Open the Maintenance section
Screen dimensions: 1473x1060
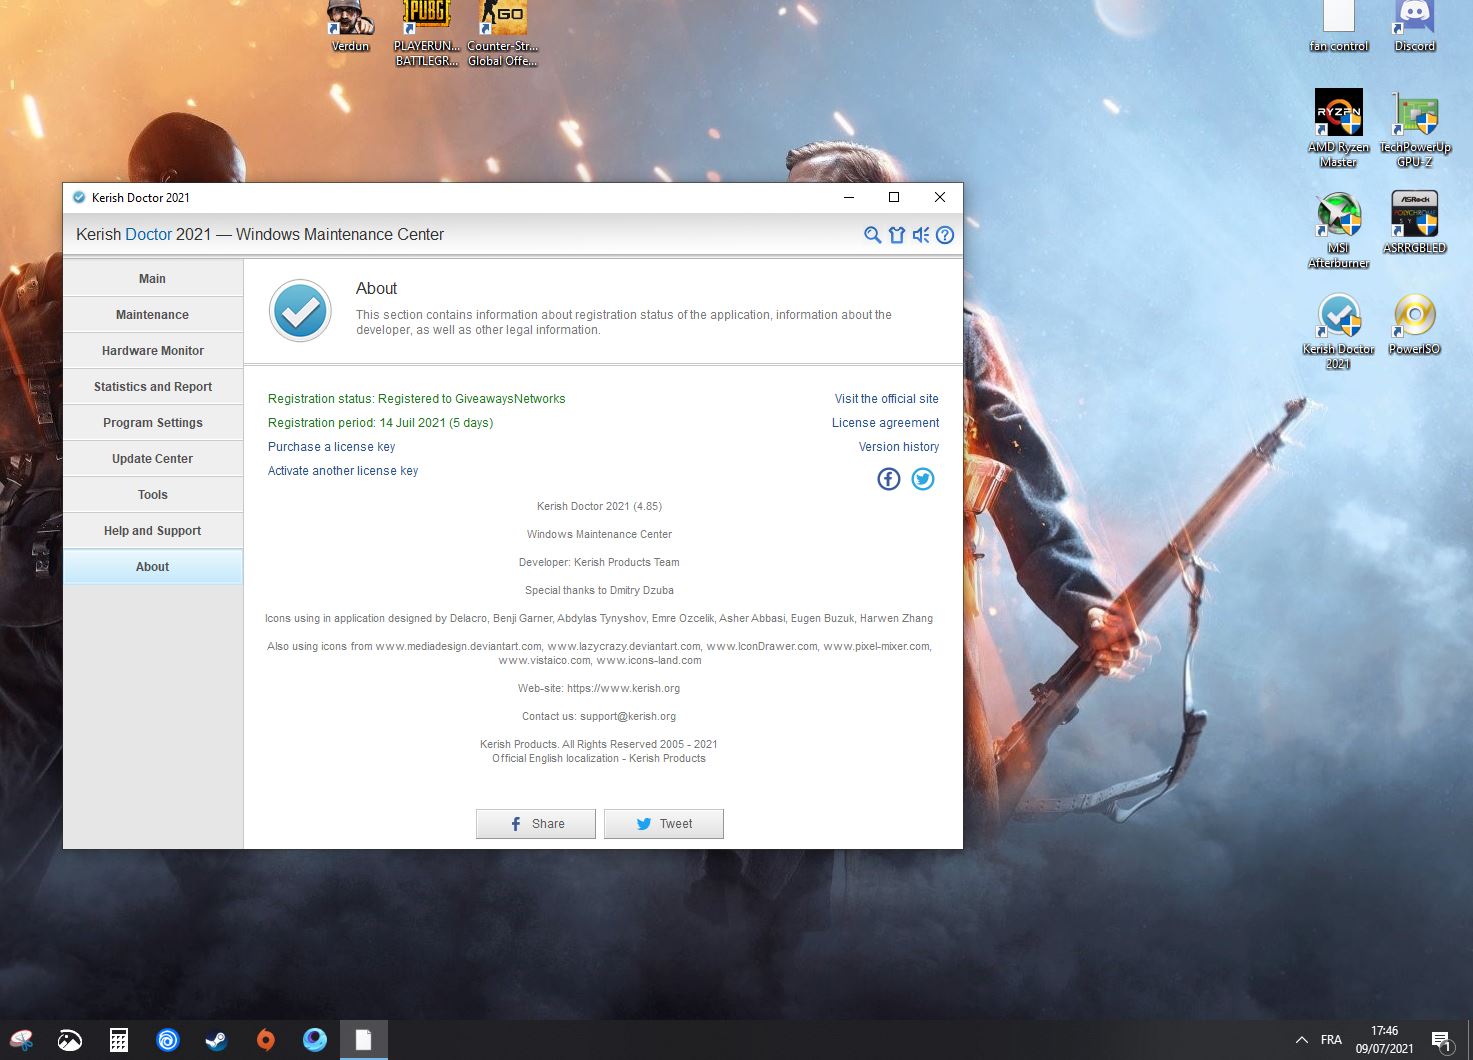click(153, 315)
